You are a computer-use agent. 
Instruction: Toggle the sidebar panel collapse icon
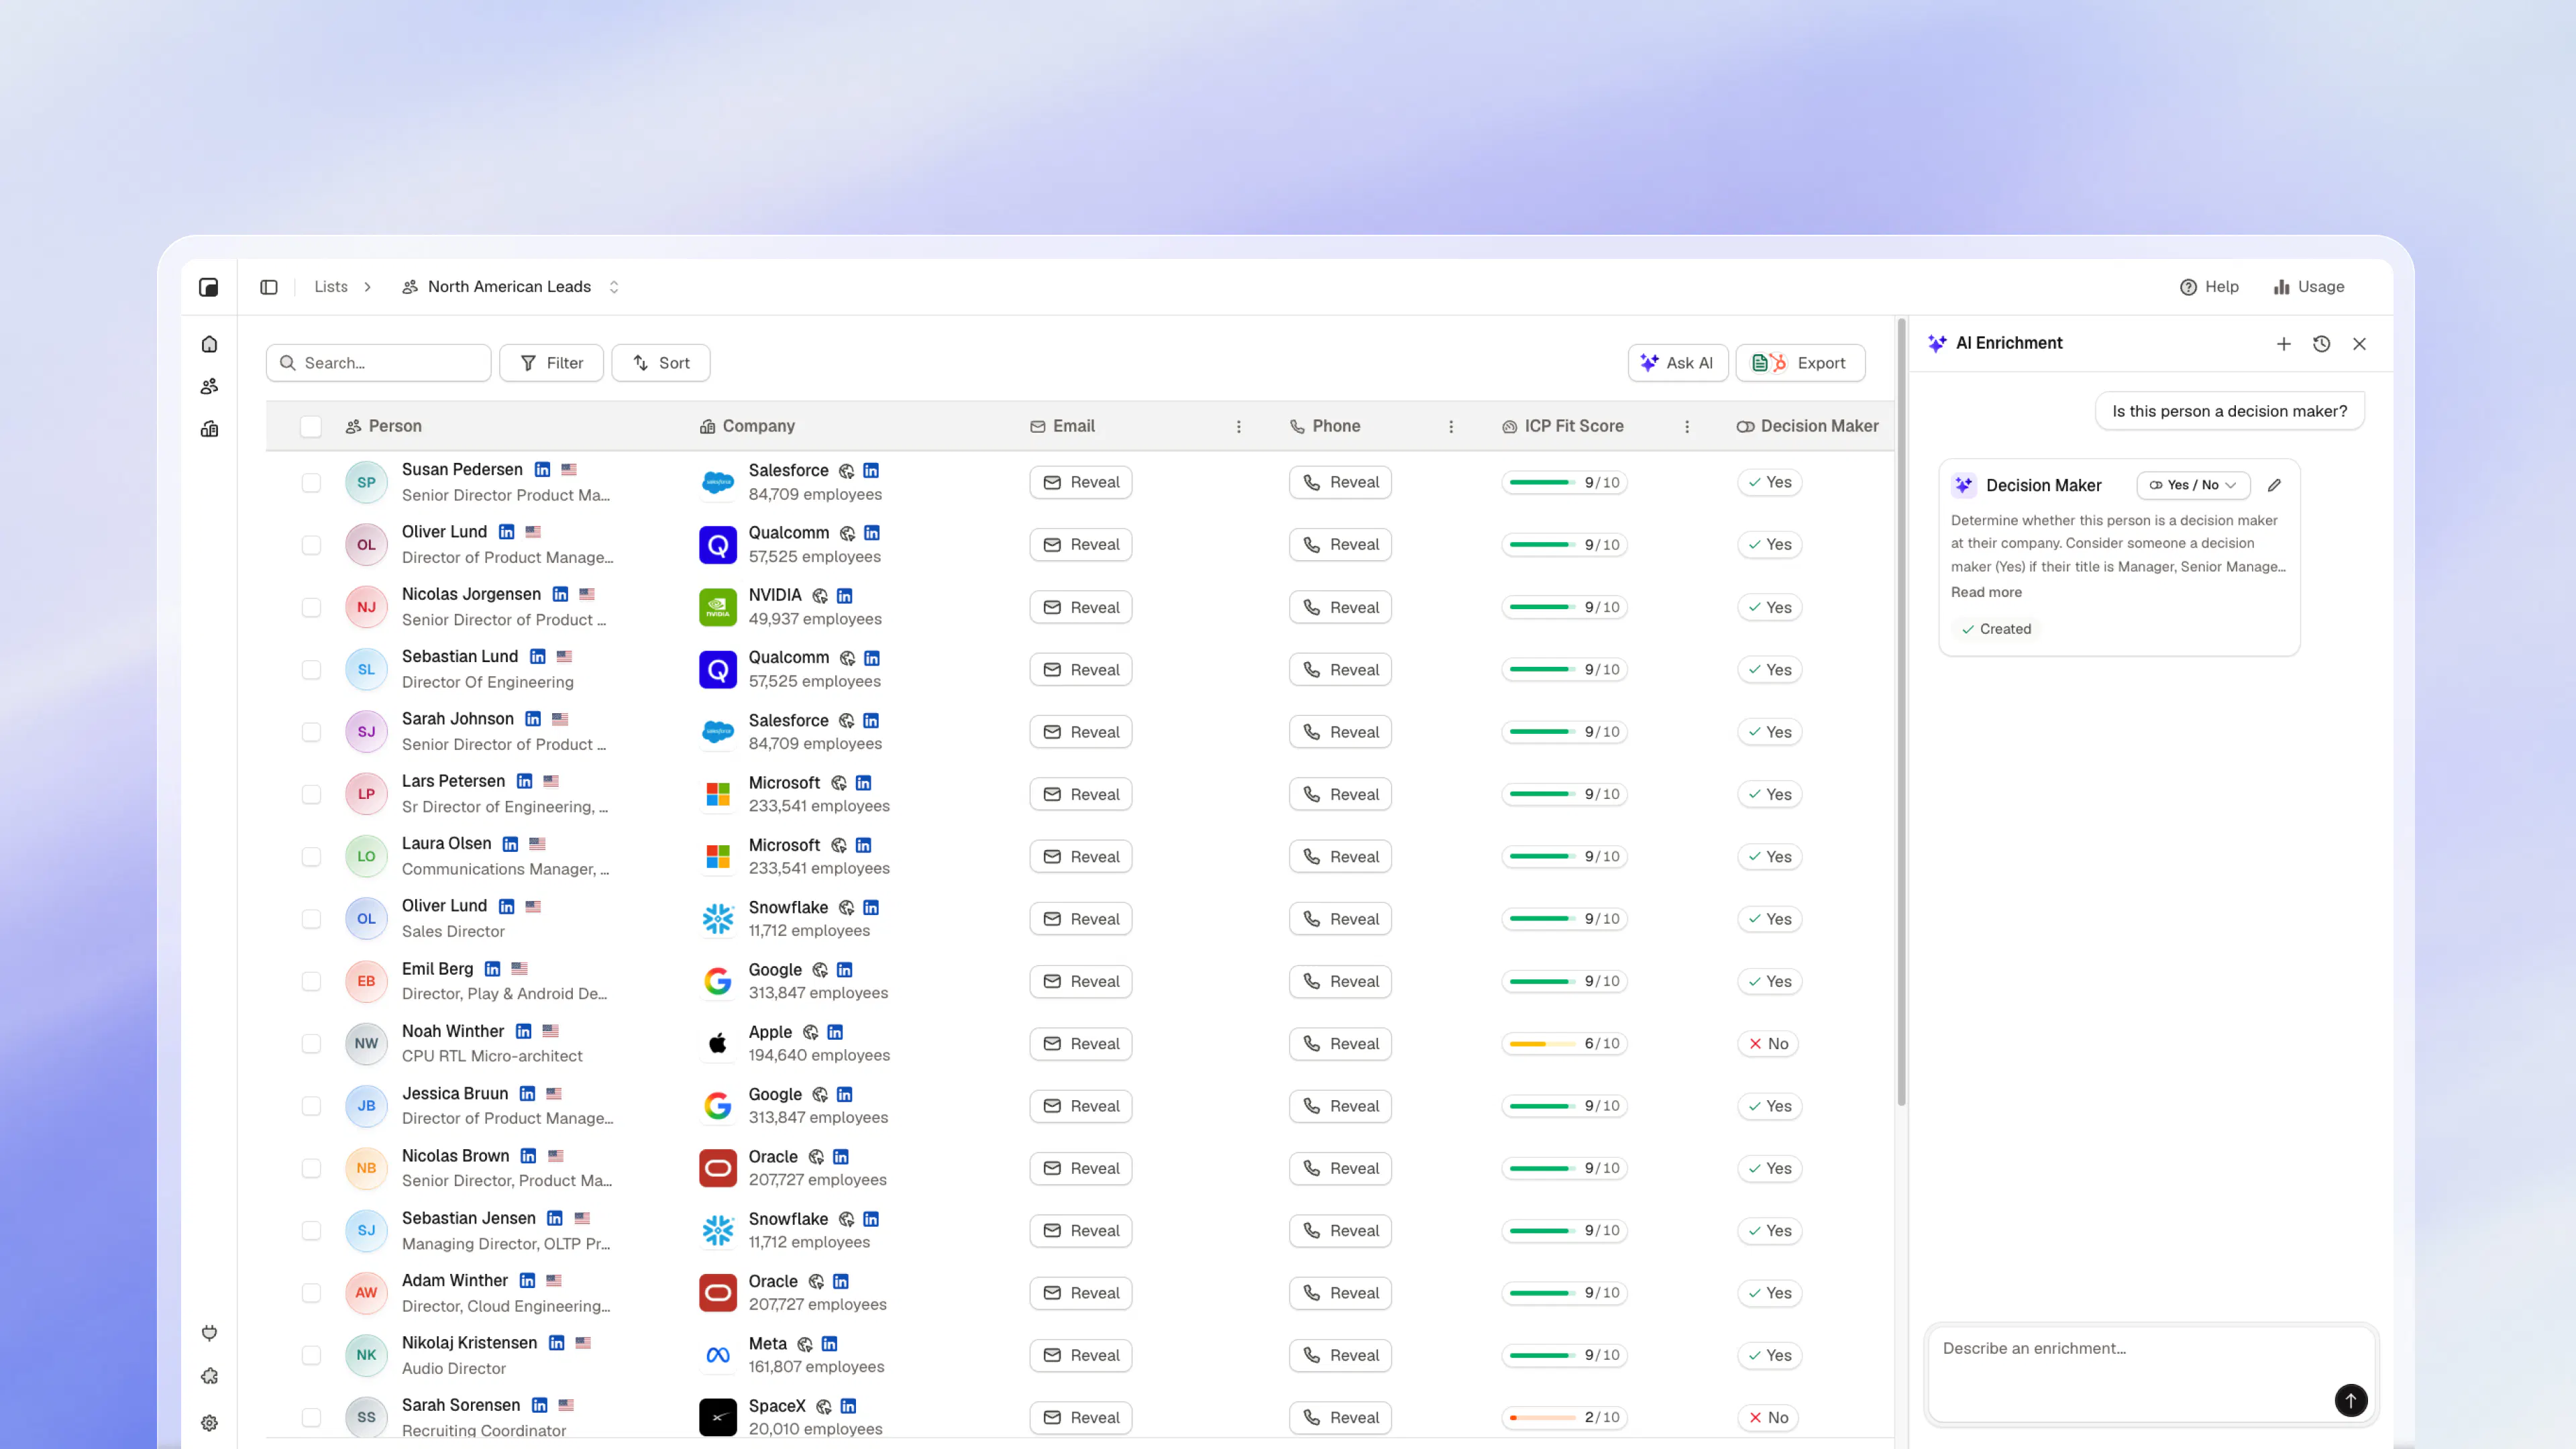point(269,287)
